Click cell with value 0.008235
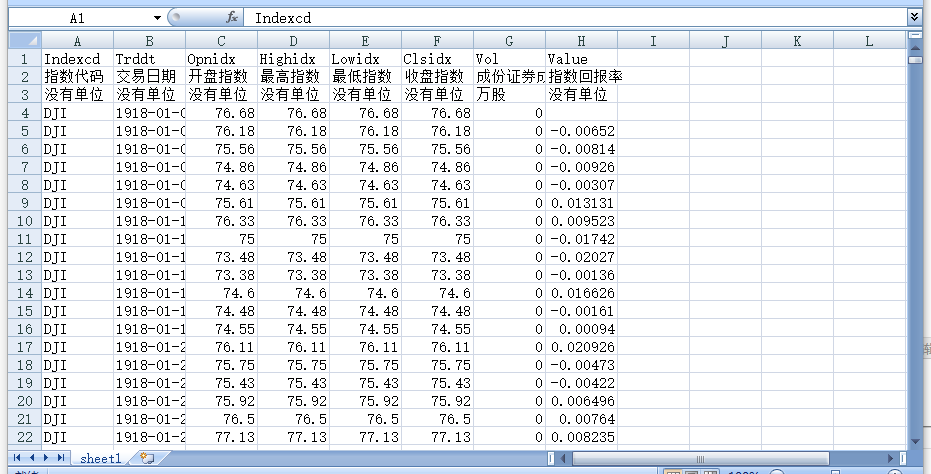Image resolution: width=931 pixels, height=474 pixels. click(581, 437)
